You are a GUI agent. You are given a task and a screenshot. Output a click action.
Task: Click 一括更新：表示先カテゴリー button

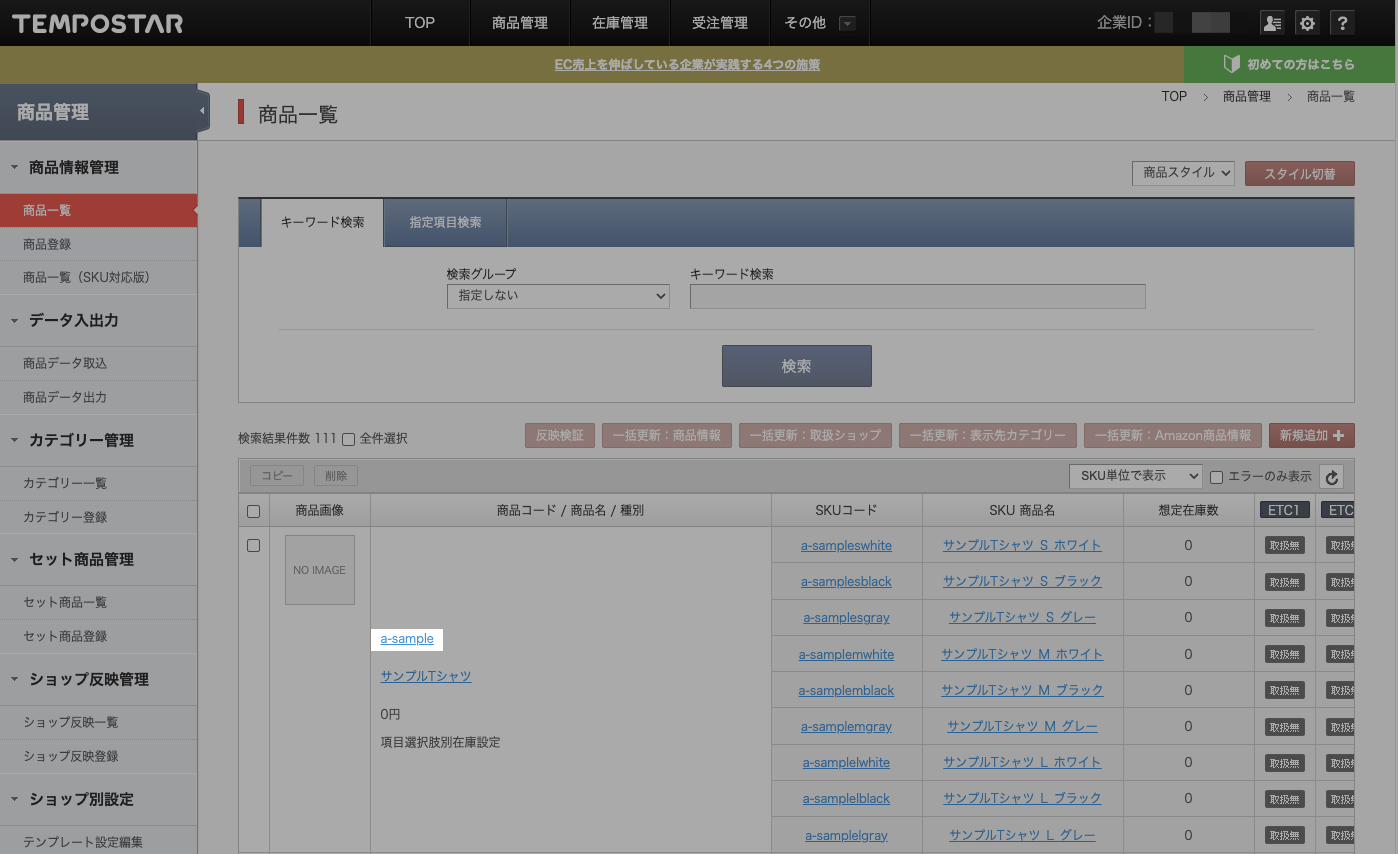(x=988, y=435)
